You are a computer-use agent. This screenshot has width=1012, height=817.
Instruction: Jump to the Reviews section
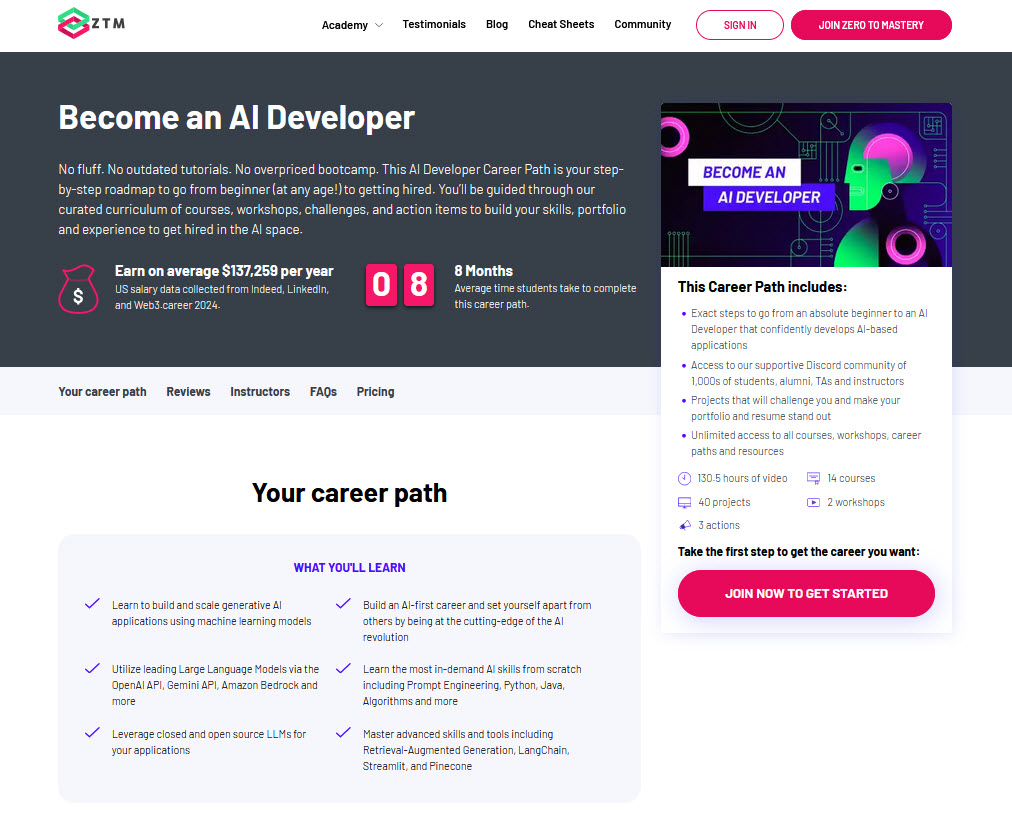click(188, 392)
